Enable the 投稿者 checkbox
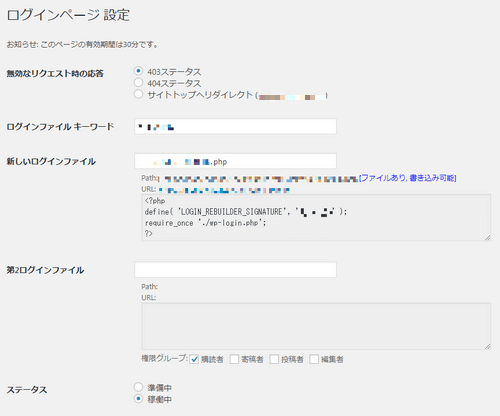Viewport: 500px width, 416px height. tap(274, 359)
